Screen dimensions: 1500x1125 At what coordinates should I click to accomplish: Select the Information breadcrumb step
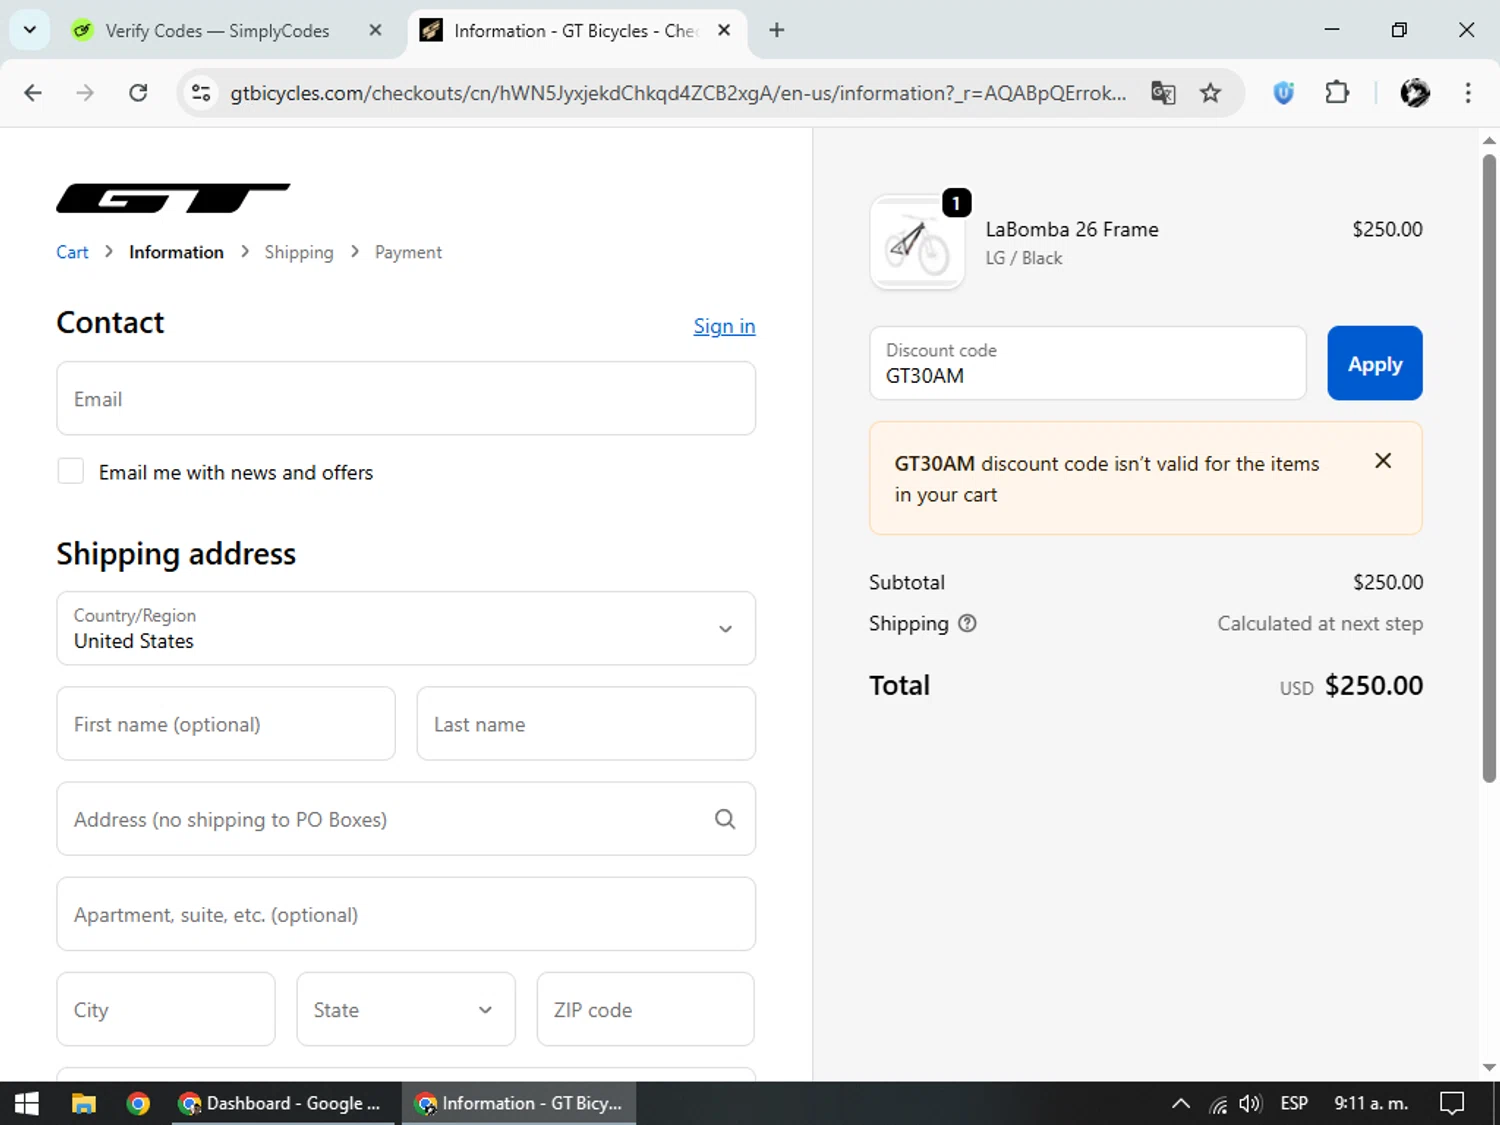[x=176, y=252]
